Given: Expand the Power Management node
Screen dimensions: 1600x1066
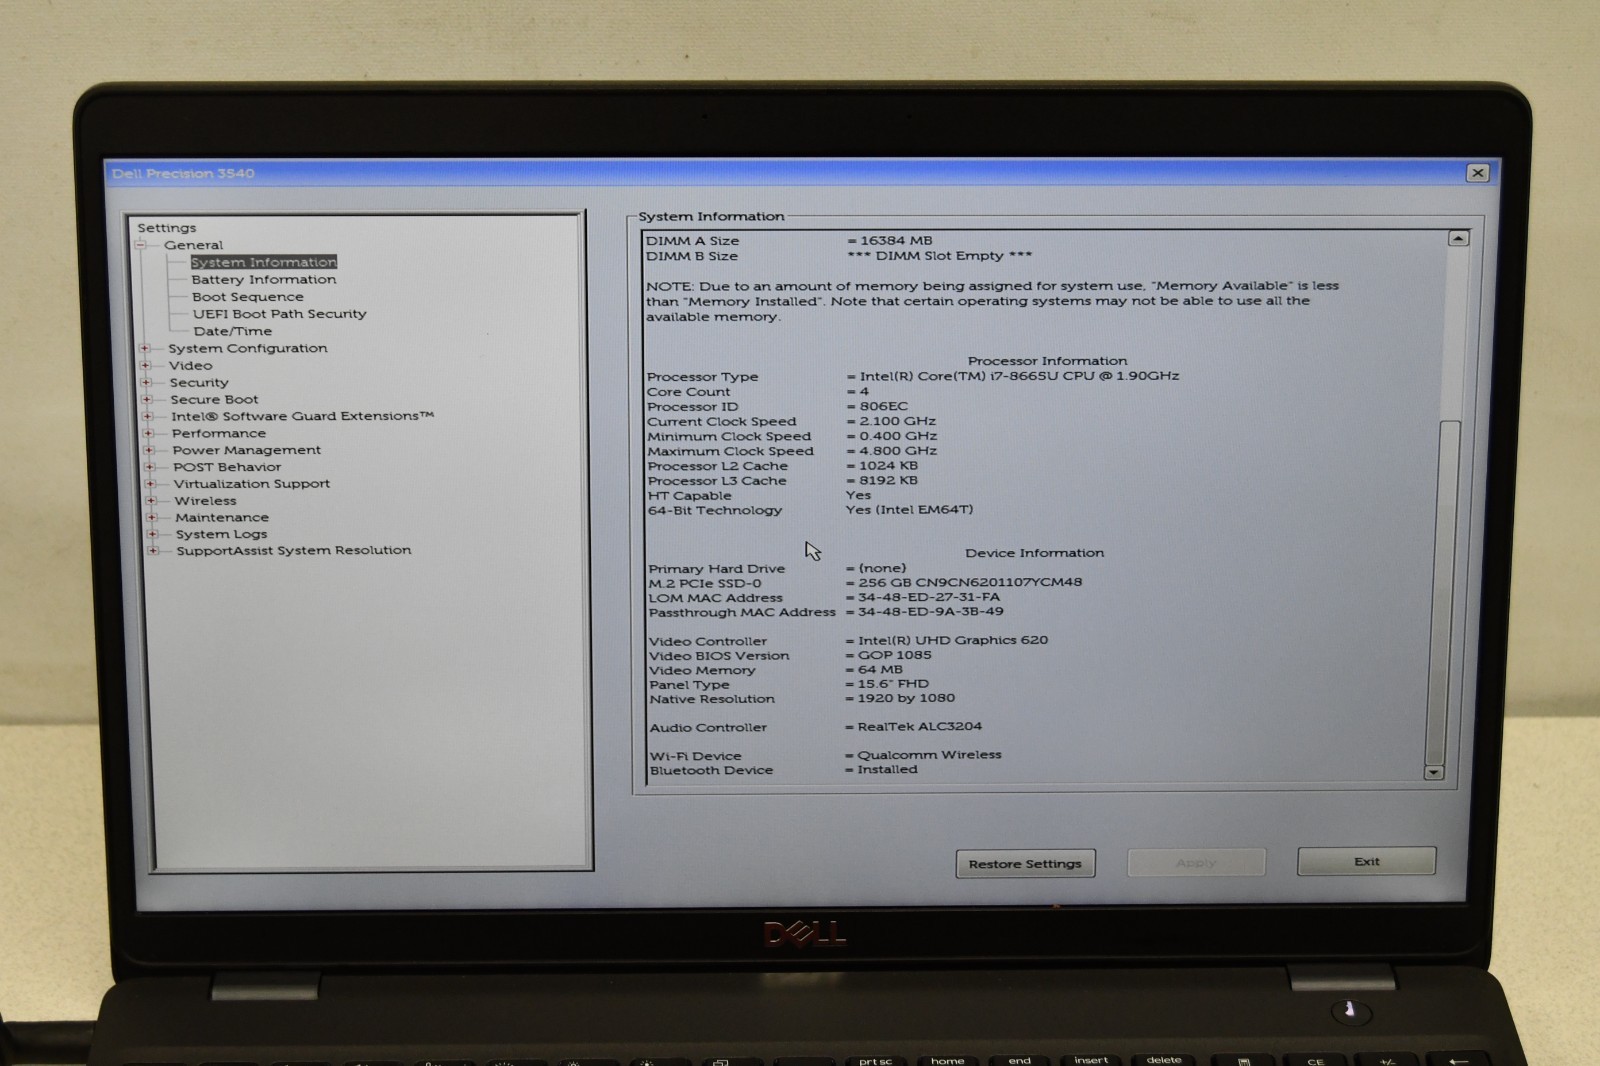Looking at the screenshot, I should 149,451.
